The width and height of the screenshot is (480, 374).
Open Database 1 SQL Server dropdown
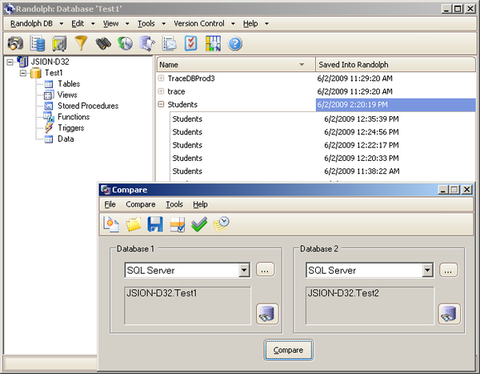244,270
